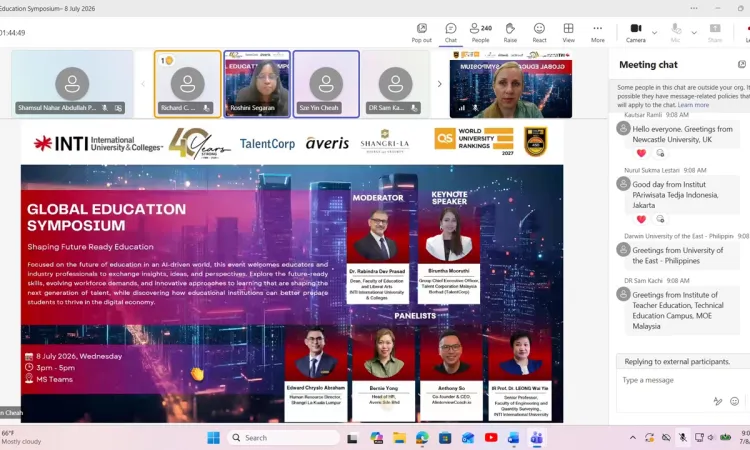This screenshot has height=450, width=750.
Task: Open the People participants panel
Action: (481, 33)
